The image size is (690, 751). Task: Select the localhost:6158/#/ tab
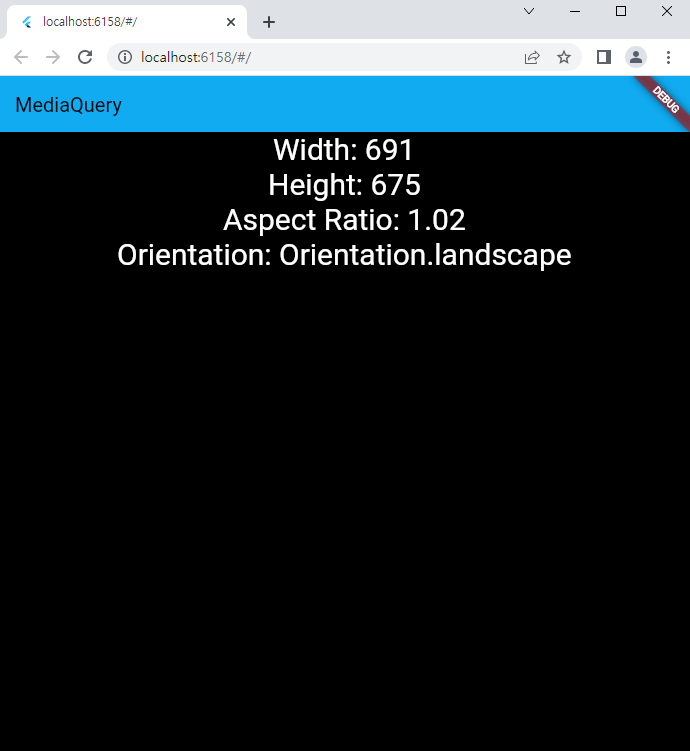[x=127, y=22]
